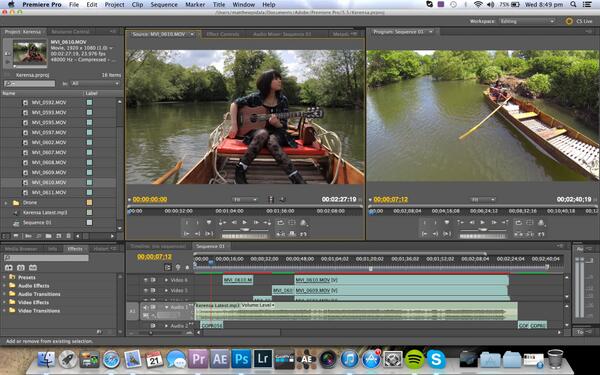Image resolution: width=600 pixels, height=375 pixels.
Task: Click the Set Encore Chapter Marker icon in timeline
Action: 178,267
